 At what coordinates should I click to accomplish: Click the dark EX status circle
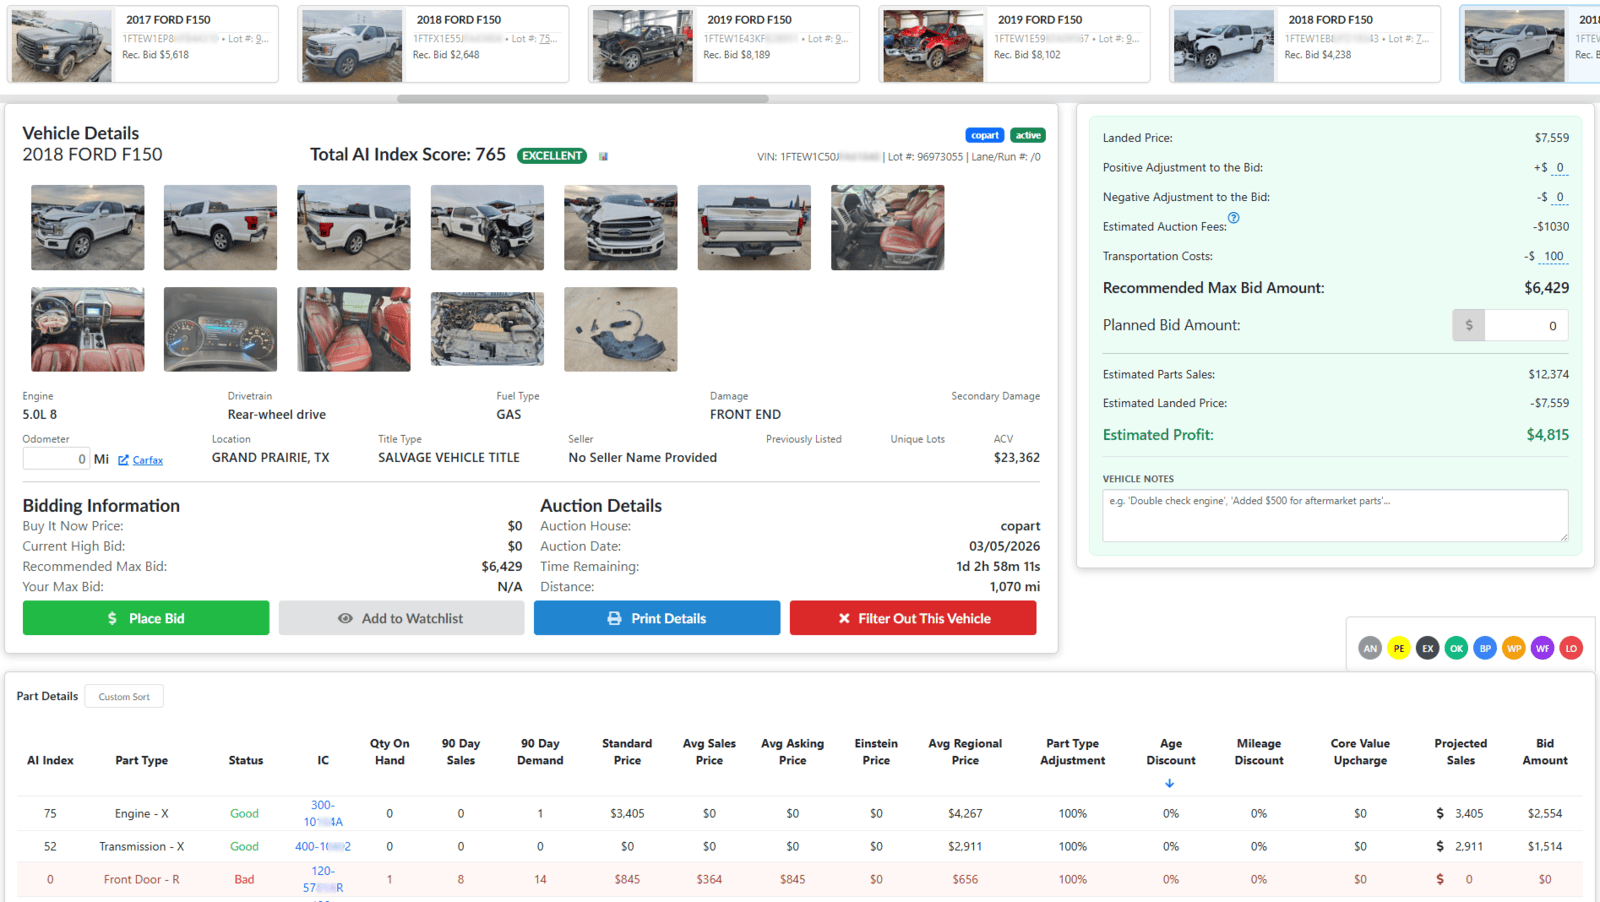[x=1428, y=648]
